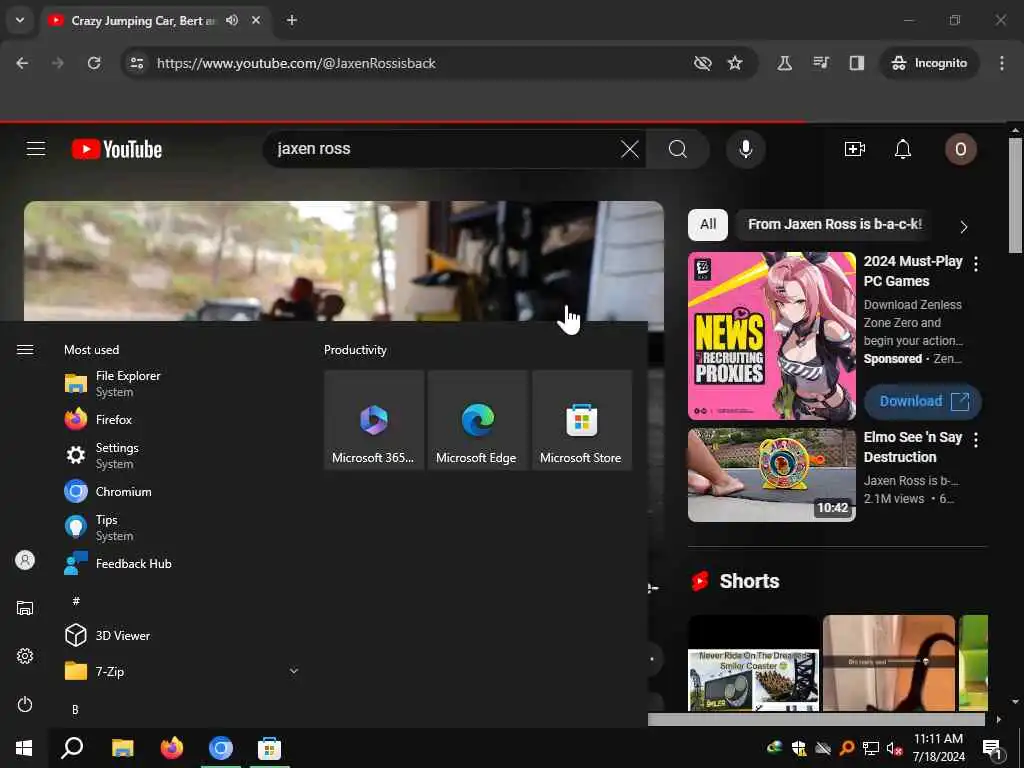
Task: Click the address bar URL
Action: coord(296,63)
